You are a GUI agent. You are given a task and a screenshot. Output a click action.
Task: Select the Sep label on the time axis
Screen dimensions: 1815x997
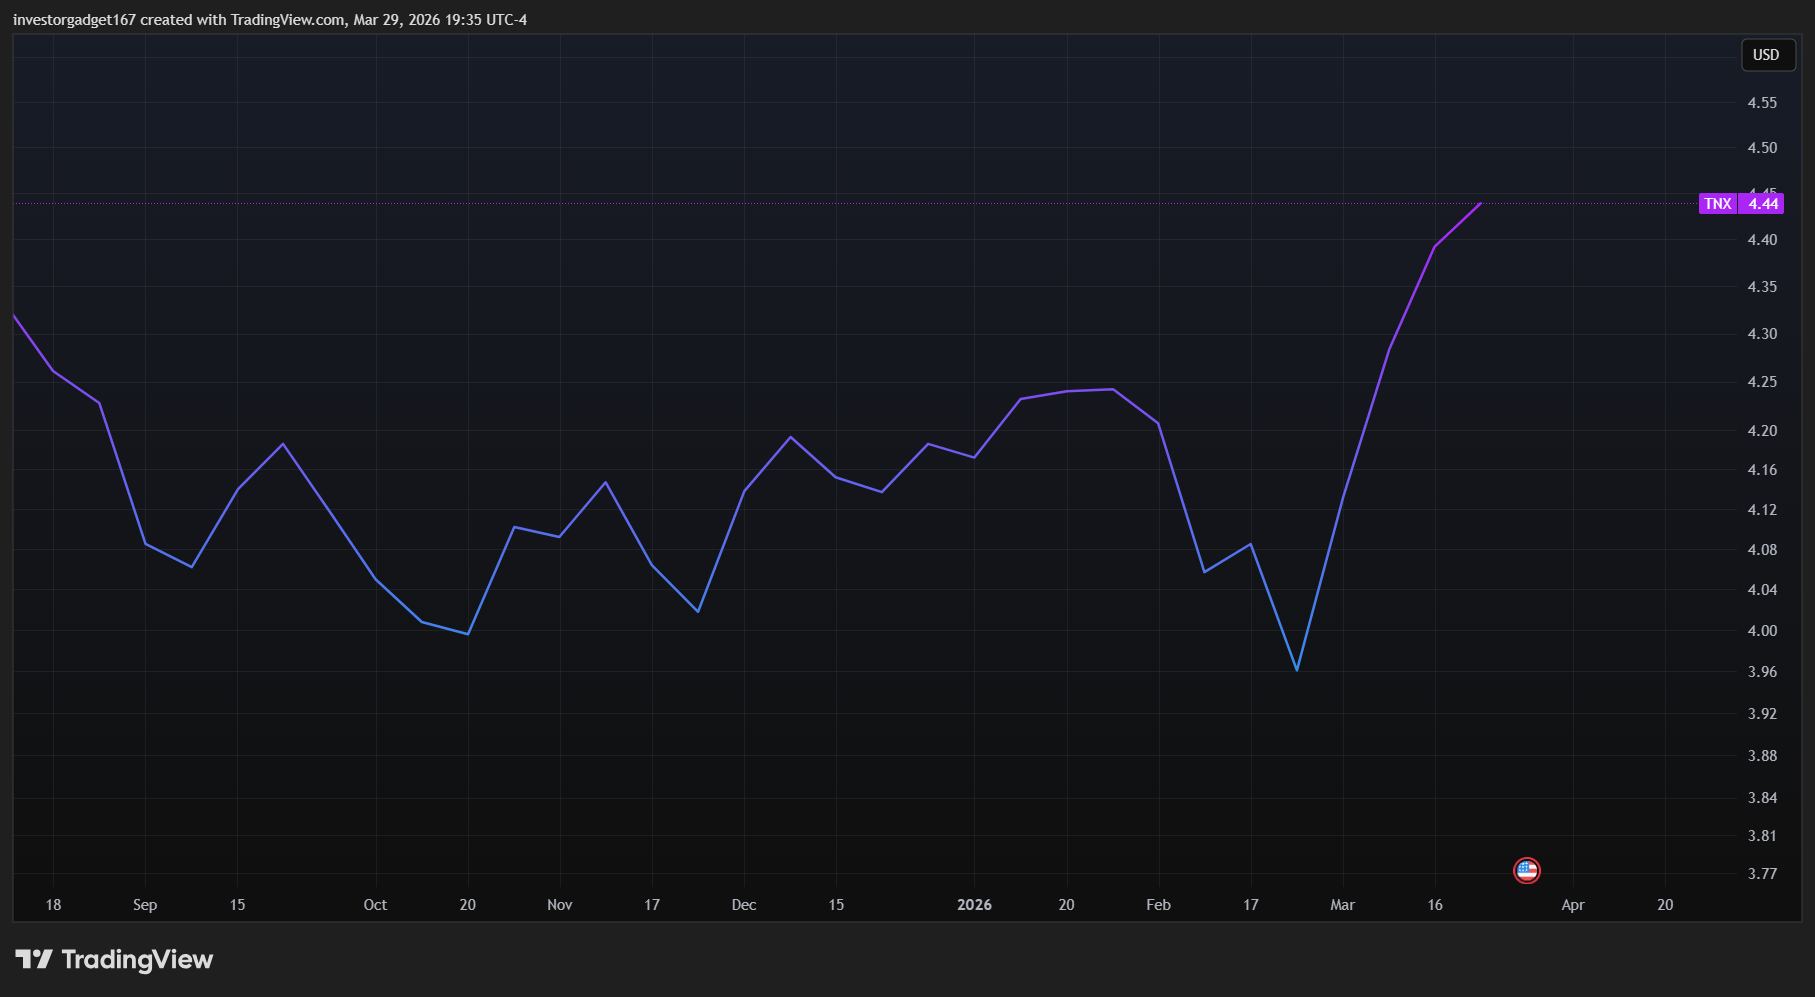145,905
